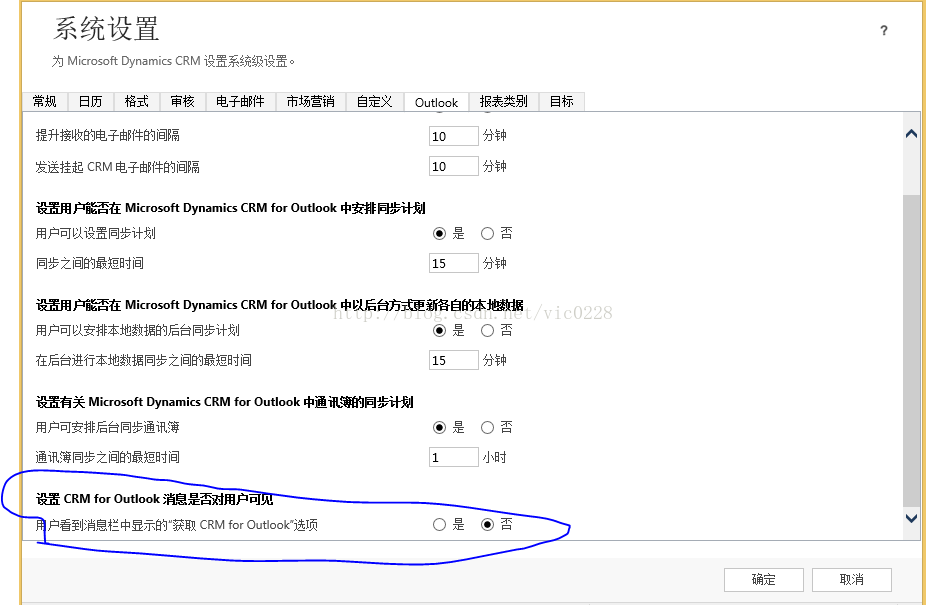This screenshot has width=926, height=605.
Task: Click the 设置用户能否在 Microsoft Dynamics CRM for Outlook 中安排同步计划 heading
Action: [x=230, y=208]
